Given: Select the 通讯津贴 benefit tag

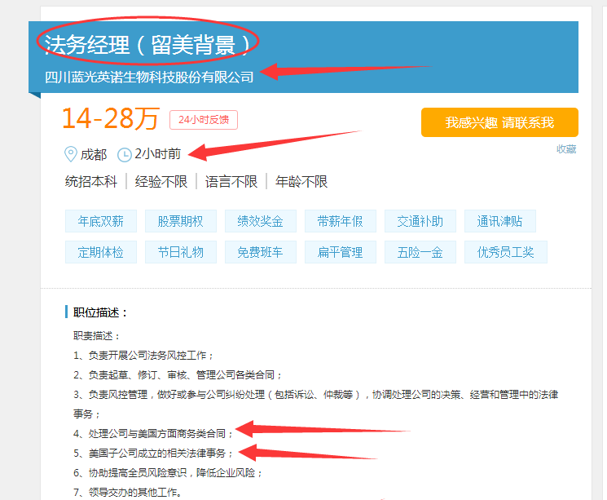Looking at the screenshot, I should (500, 221).
